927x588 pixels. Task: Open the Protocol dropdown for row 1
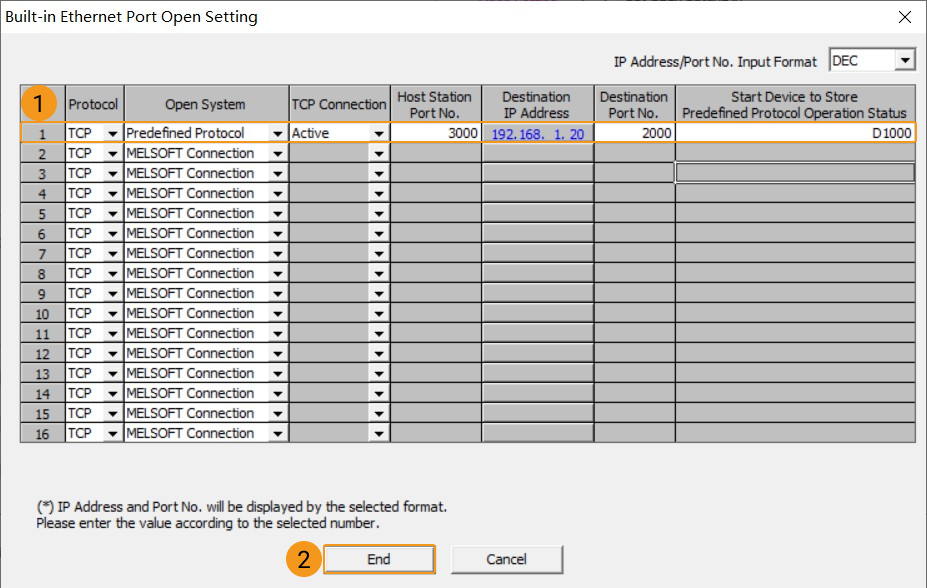click(x=113, y=133)
